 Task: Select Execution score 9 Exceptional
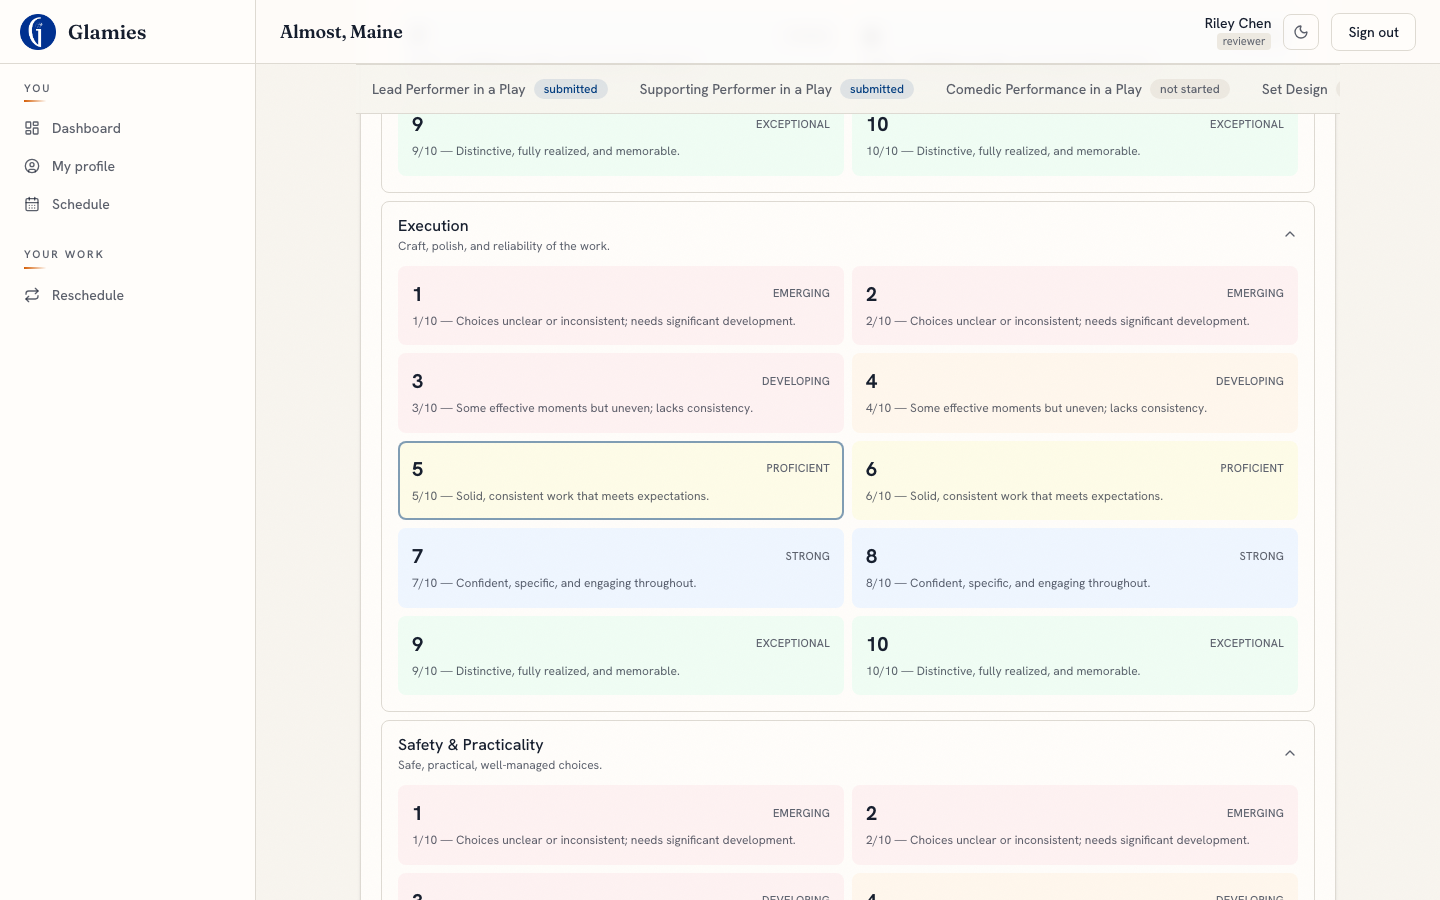tap(621, 656)
